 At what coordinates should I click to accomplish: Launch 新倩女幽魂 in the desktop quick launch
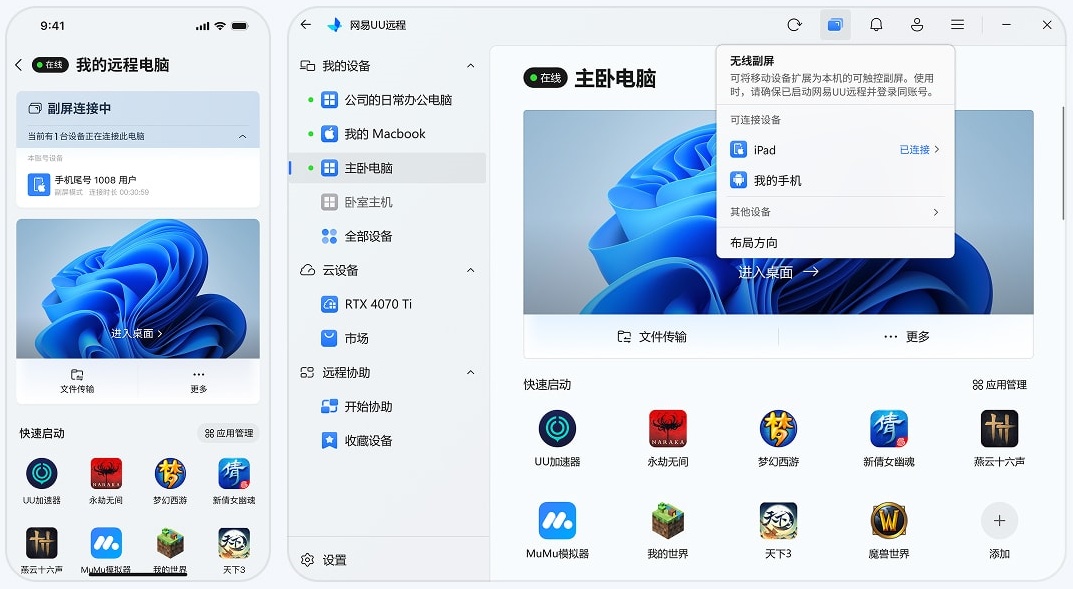click(888, 429)
